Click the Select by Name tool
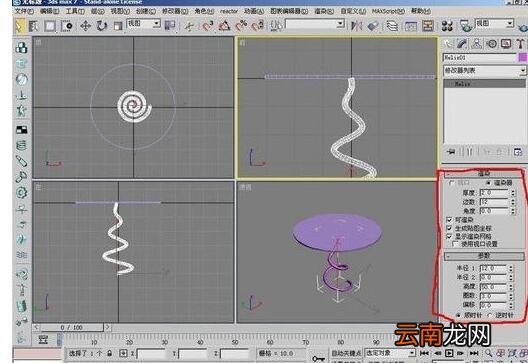 click(33, 26)
